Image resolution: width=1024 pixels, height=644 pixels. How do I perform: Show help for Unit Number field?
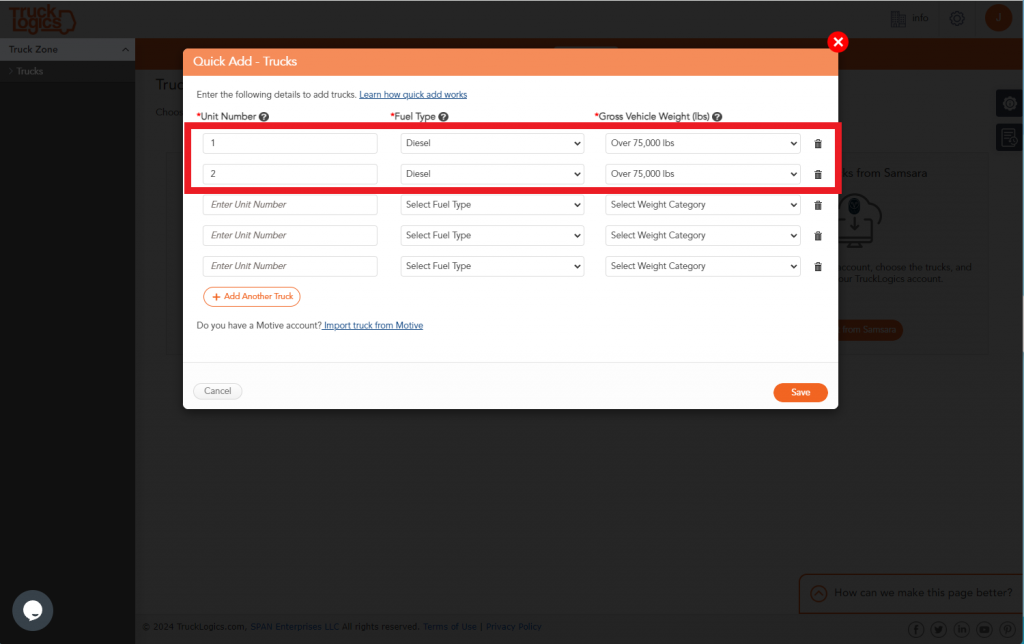pyautogui.click(x=264, y=117)
